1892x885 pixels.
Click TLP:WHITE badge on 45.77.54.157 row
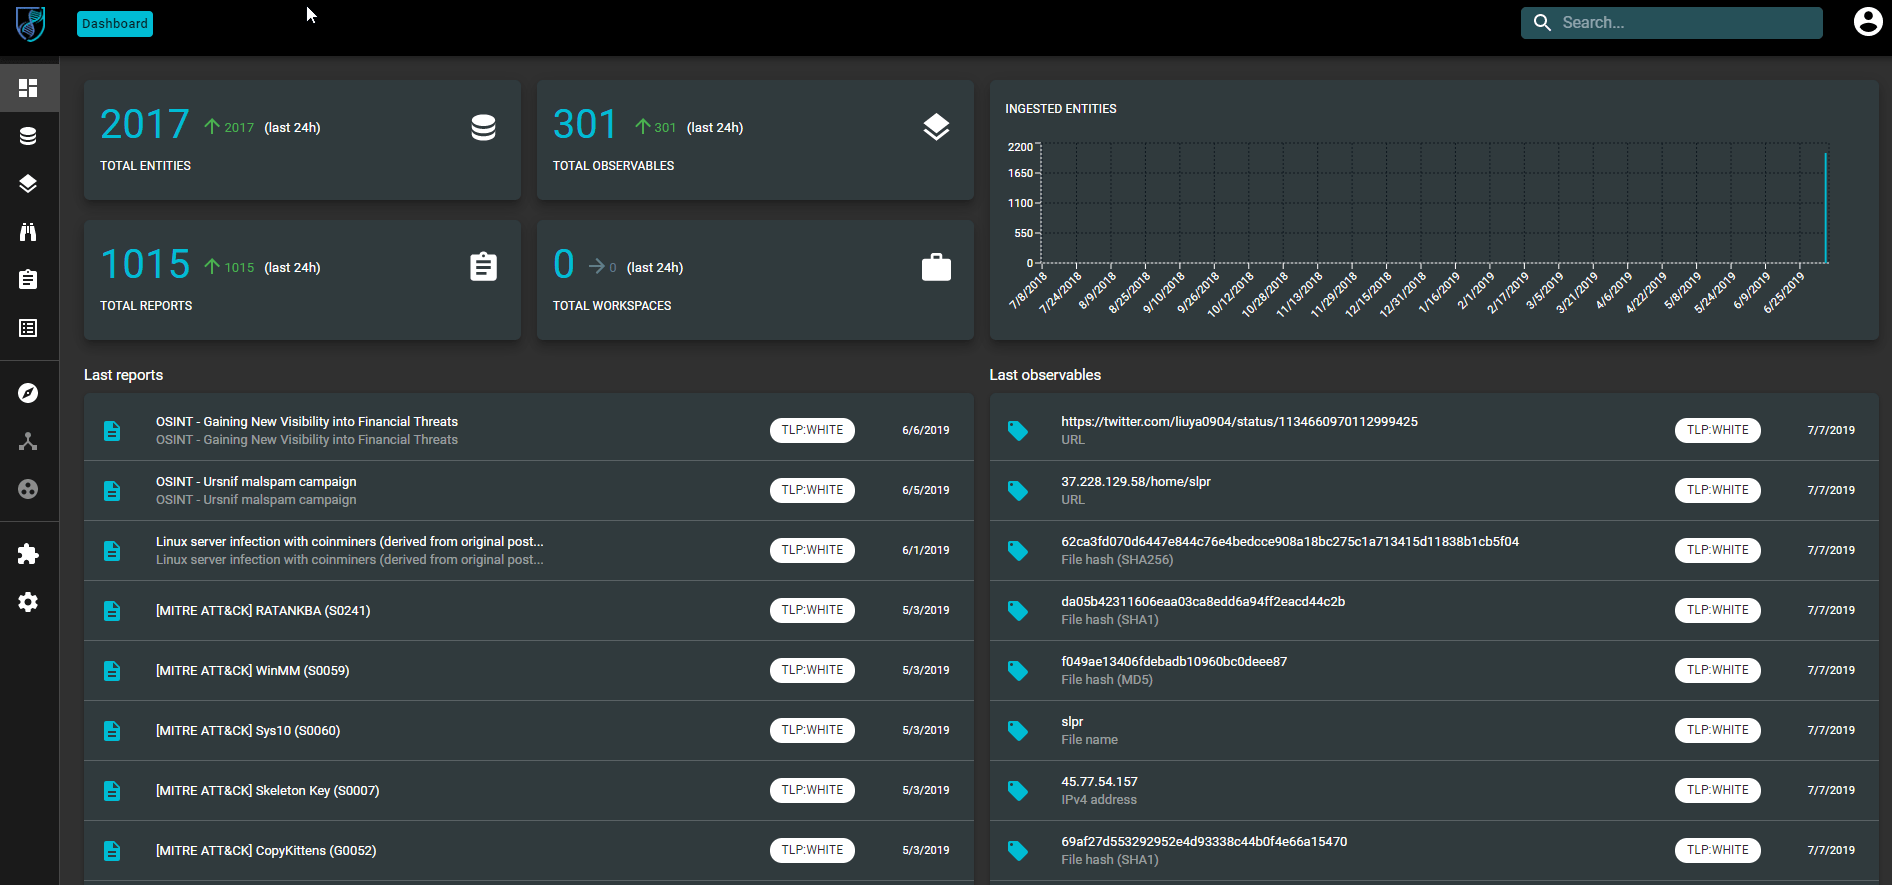1717,790
